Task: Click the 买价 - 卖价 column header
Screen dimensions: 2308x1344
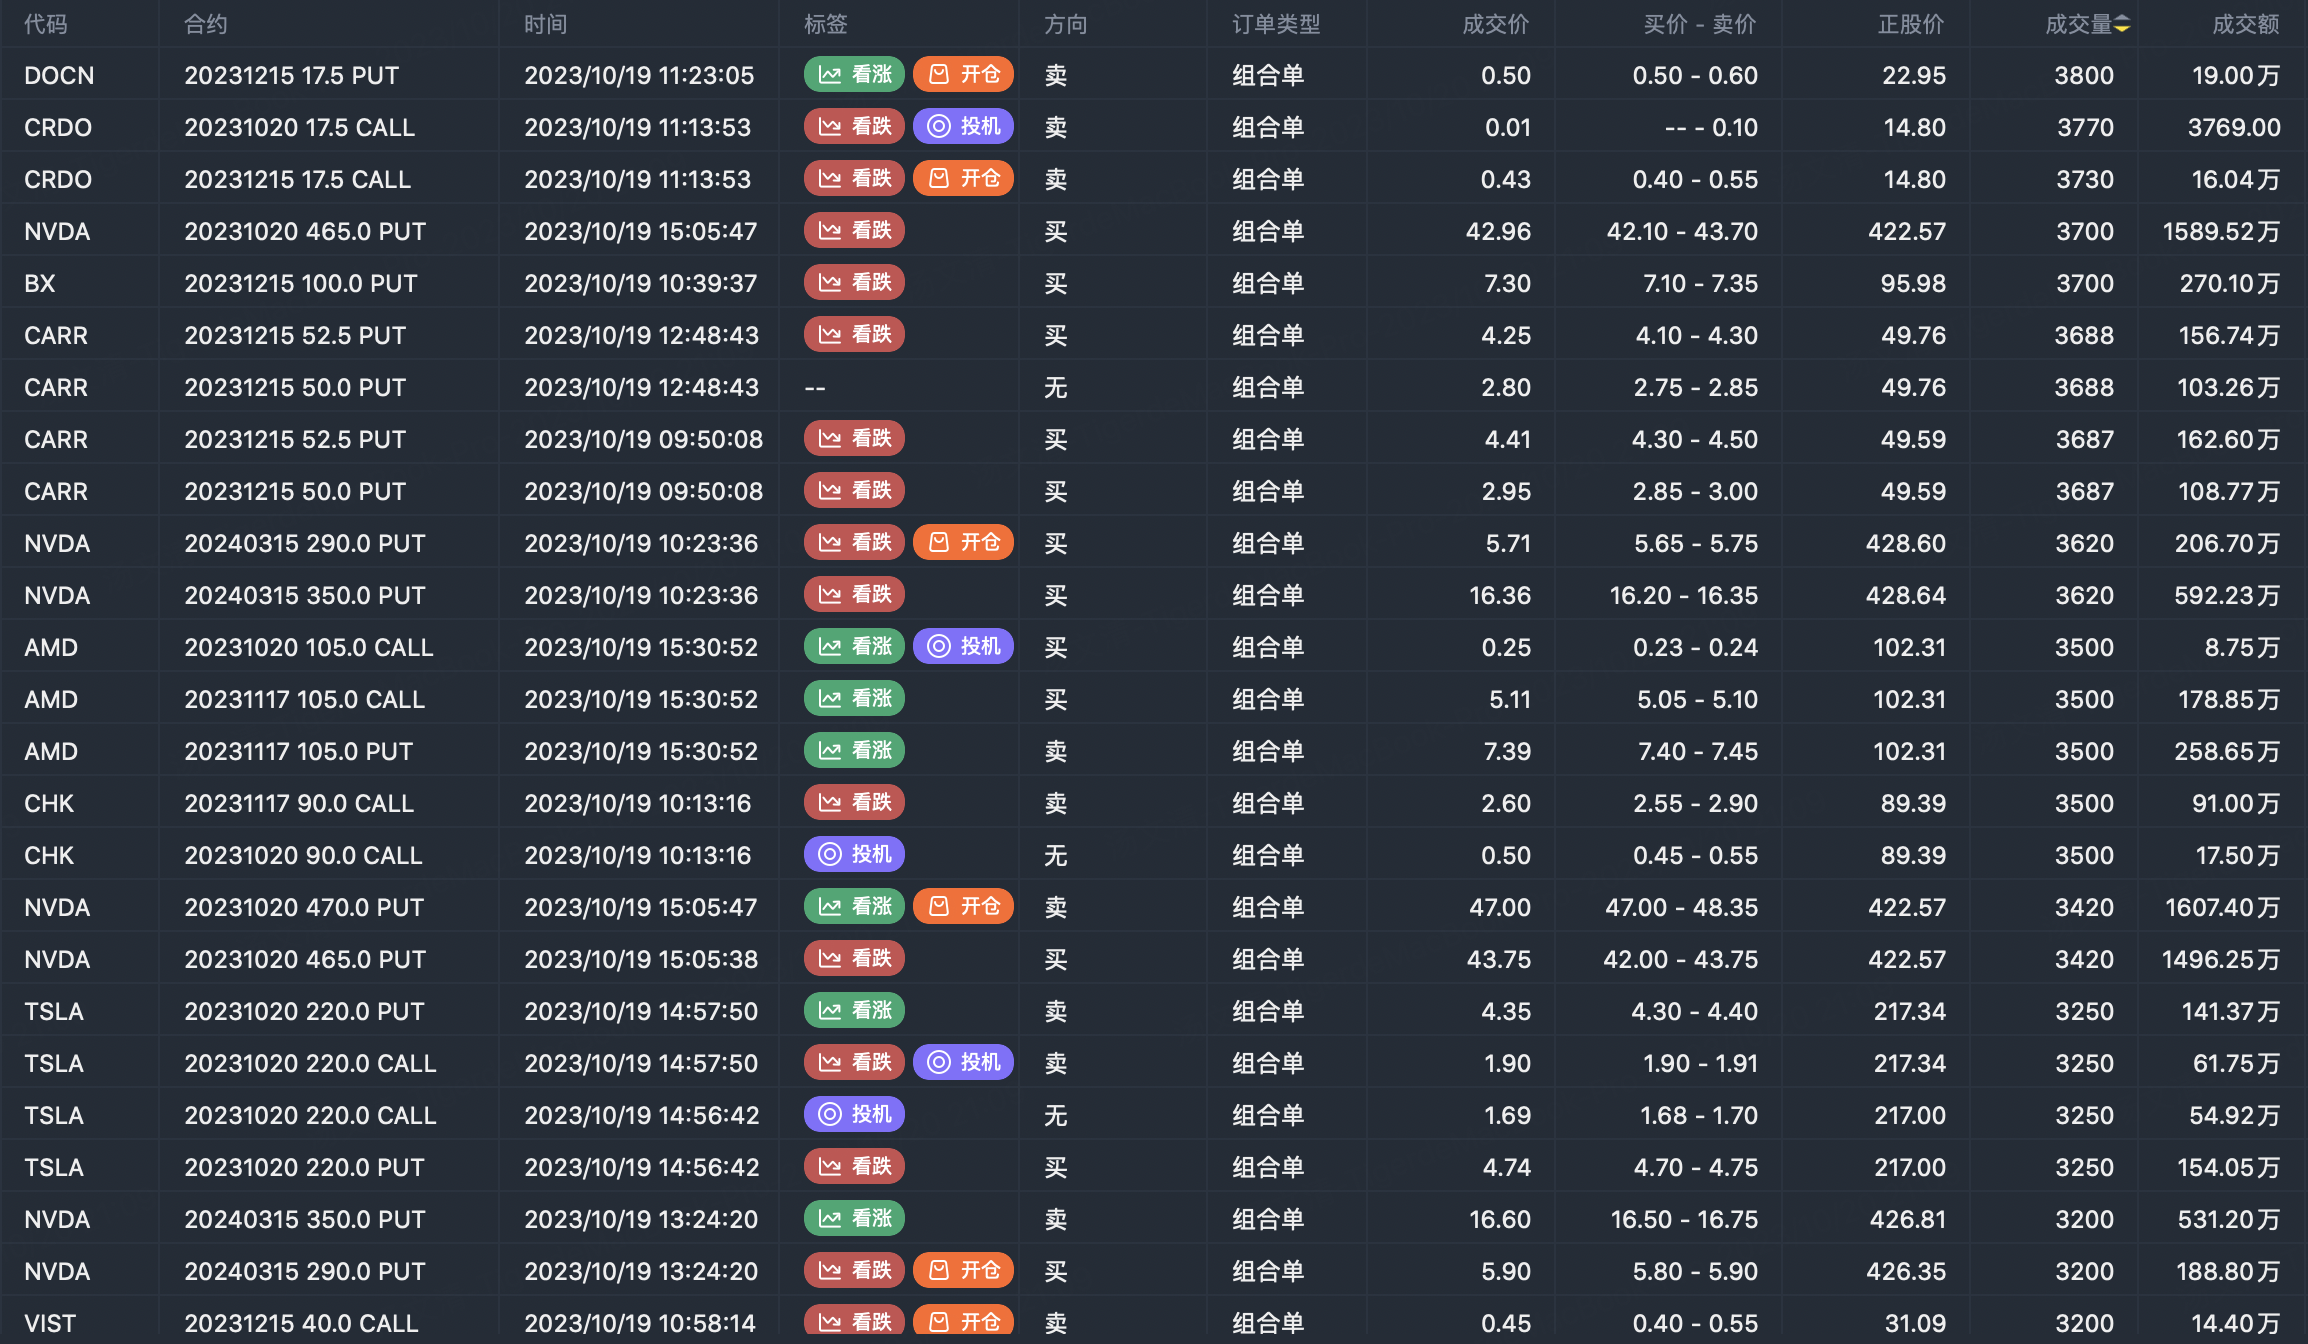Action: (x=1700, y=24)
